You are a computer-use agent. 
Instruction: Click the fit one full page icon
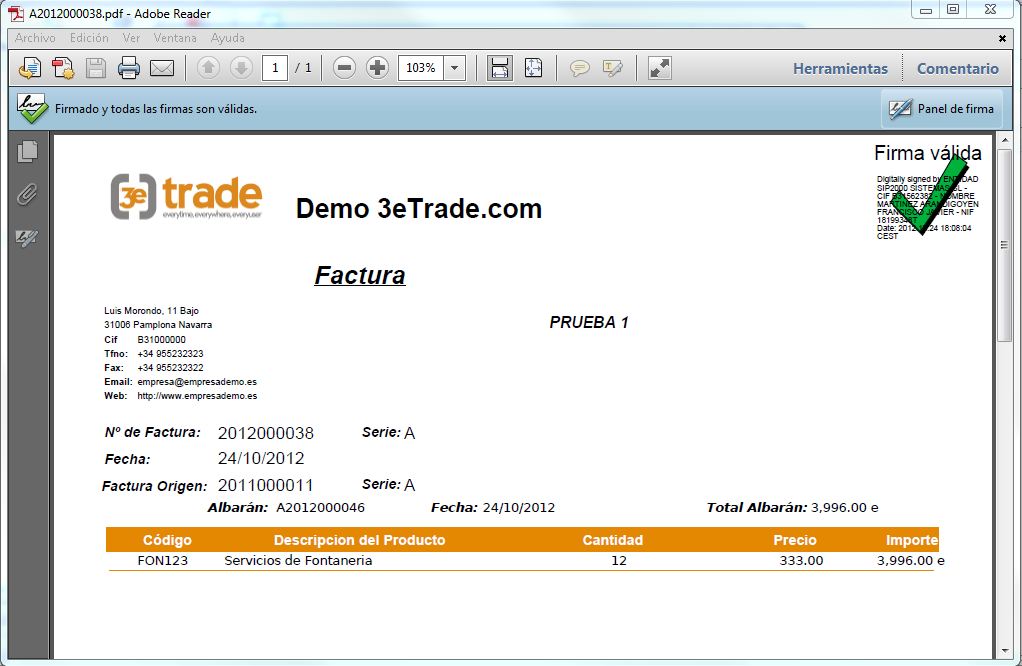[533, 68]
